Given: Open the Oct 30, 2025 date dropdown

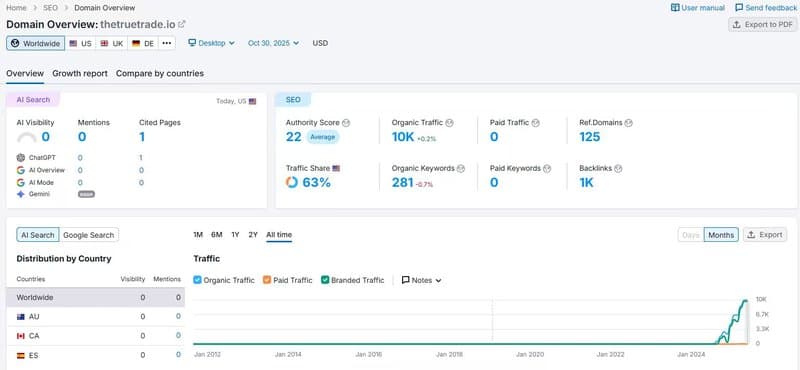Looking at the screenshot, I should [x=273, y=43].
